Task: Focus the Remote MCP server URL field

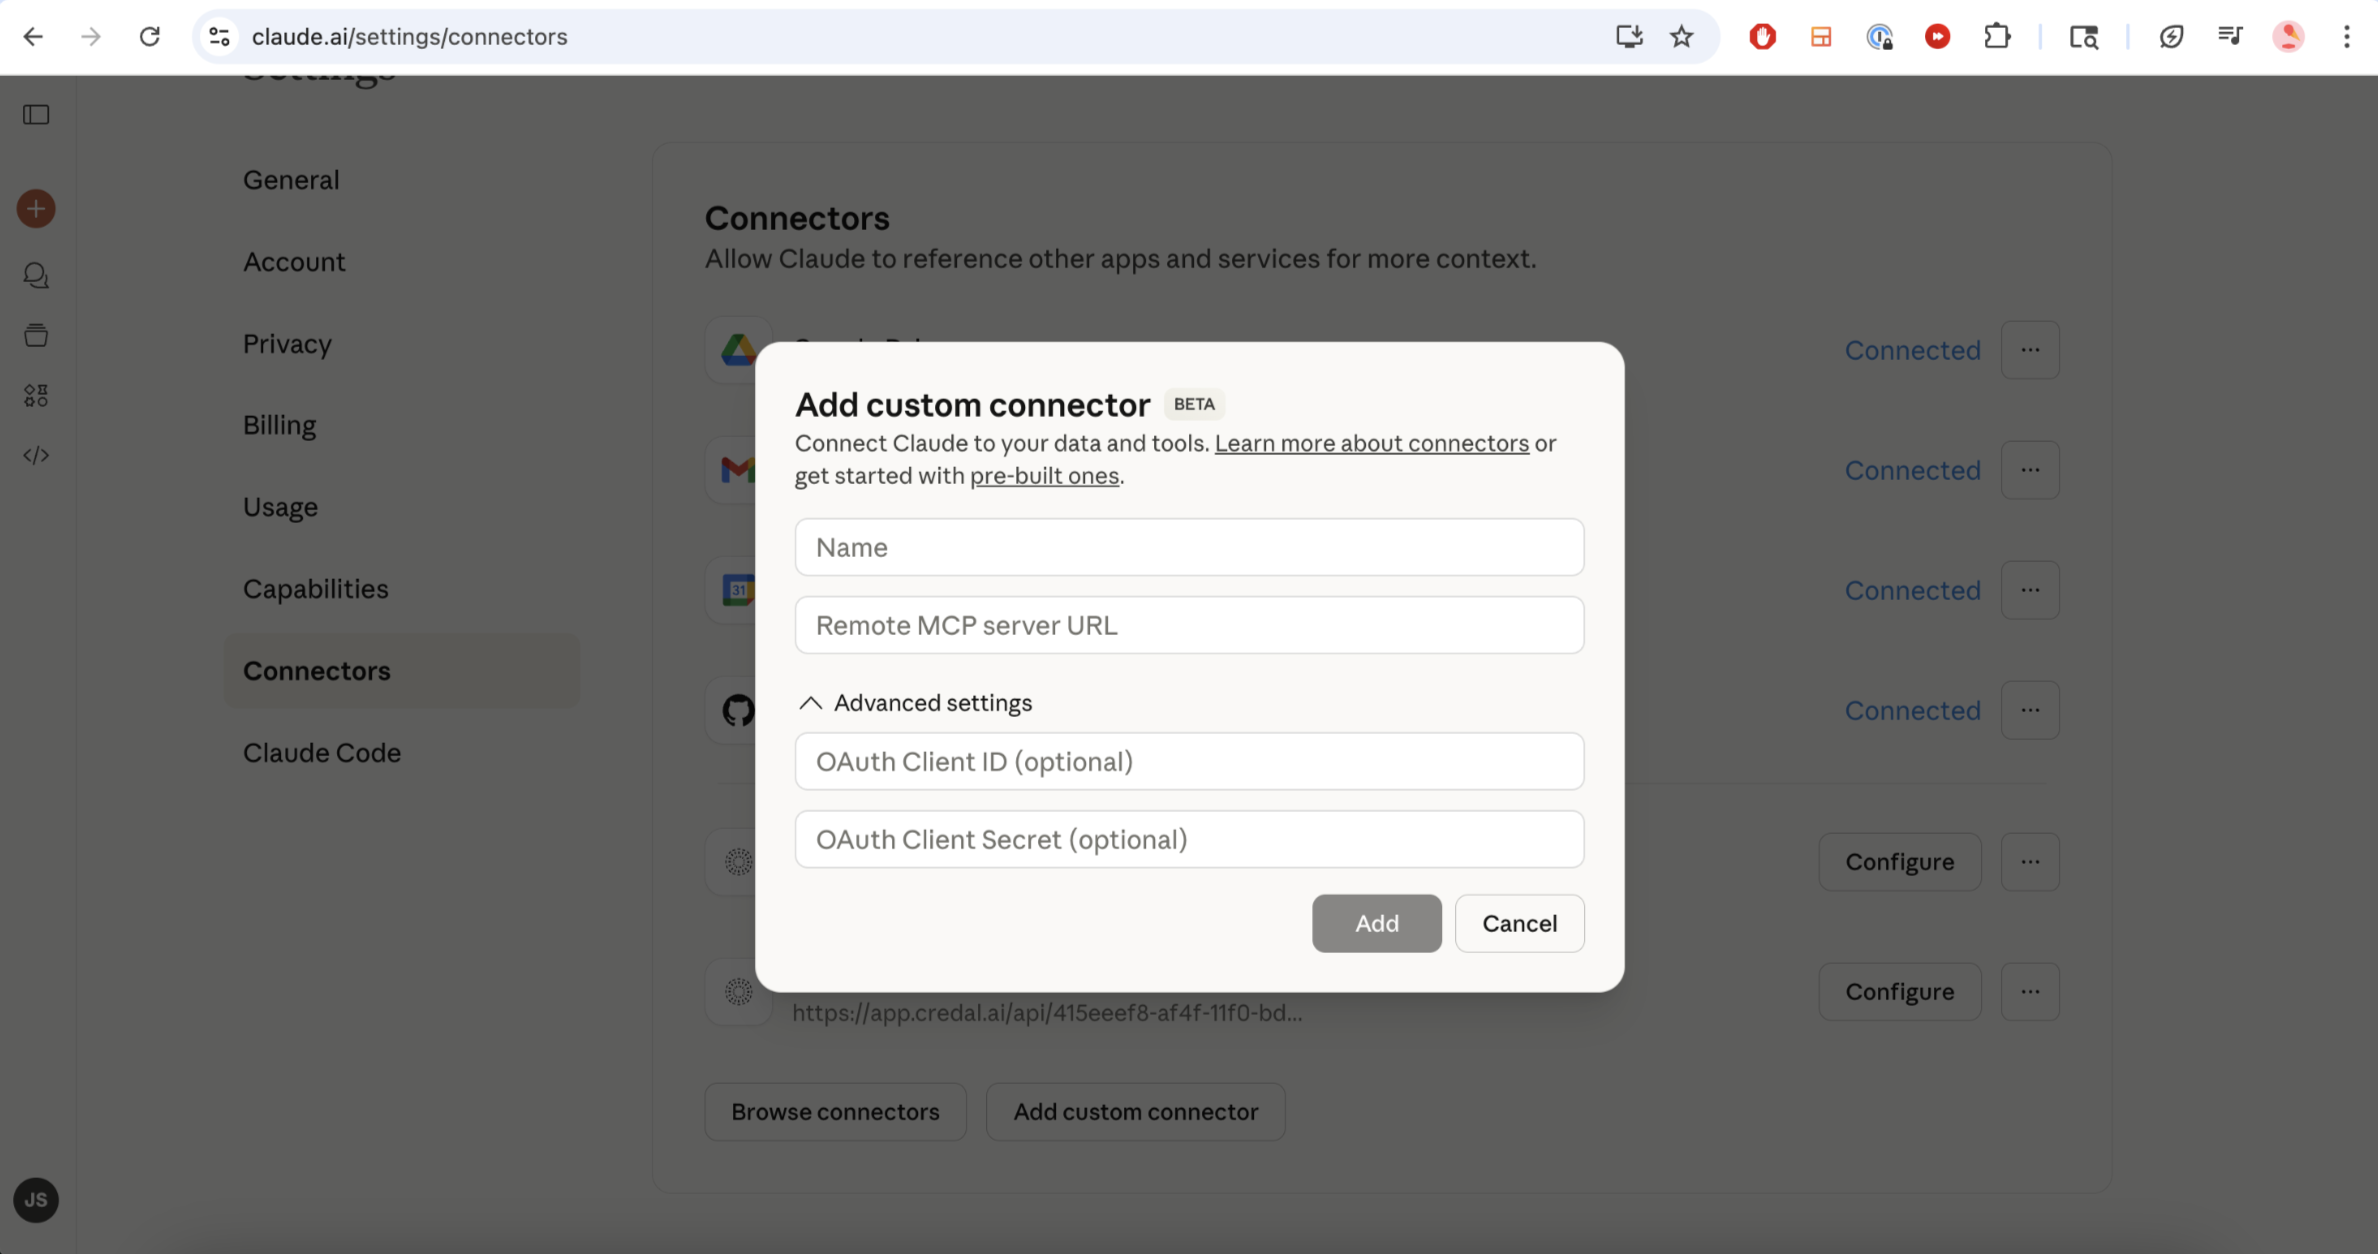Action: tap(1188, 625)
